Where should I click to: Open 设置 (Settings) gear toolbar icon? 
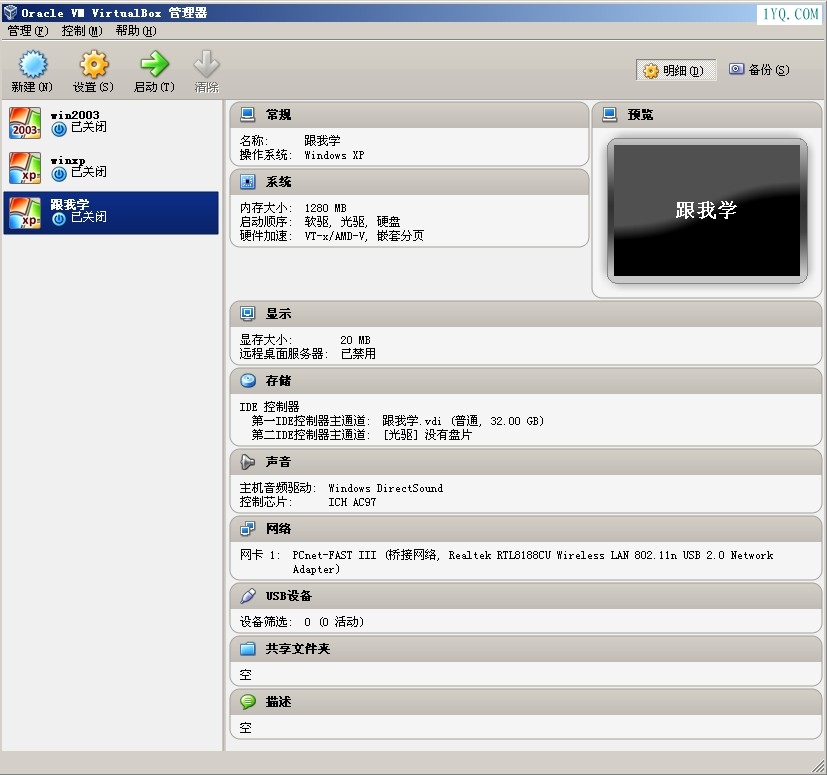(x=93, y=64)
